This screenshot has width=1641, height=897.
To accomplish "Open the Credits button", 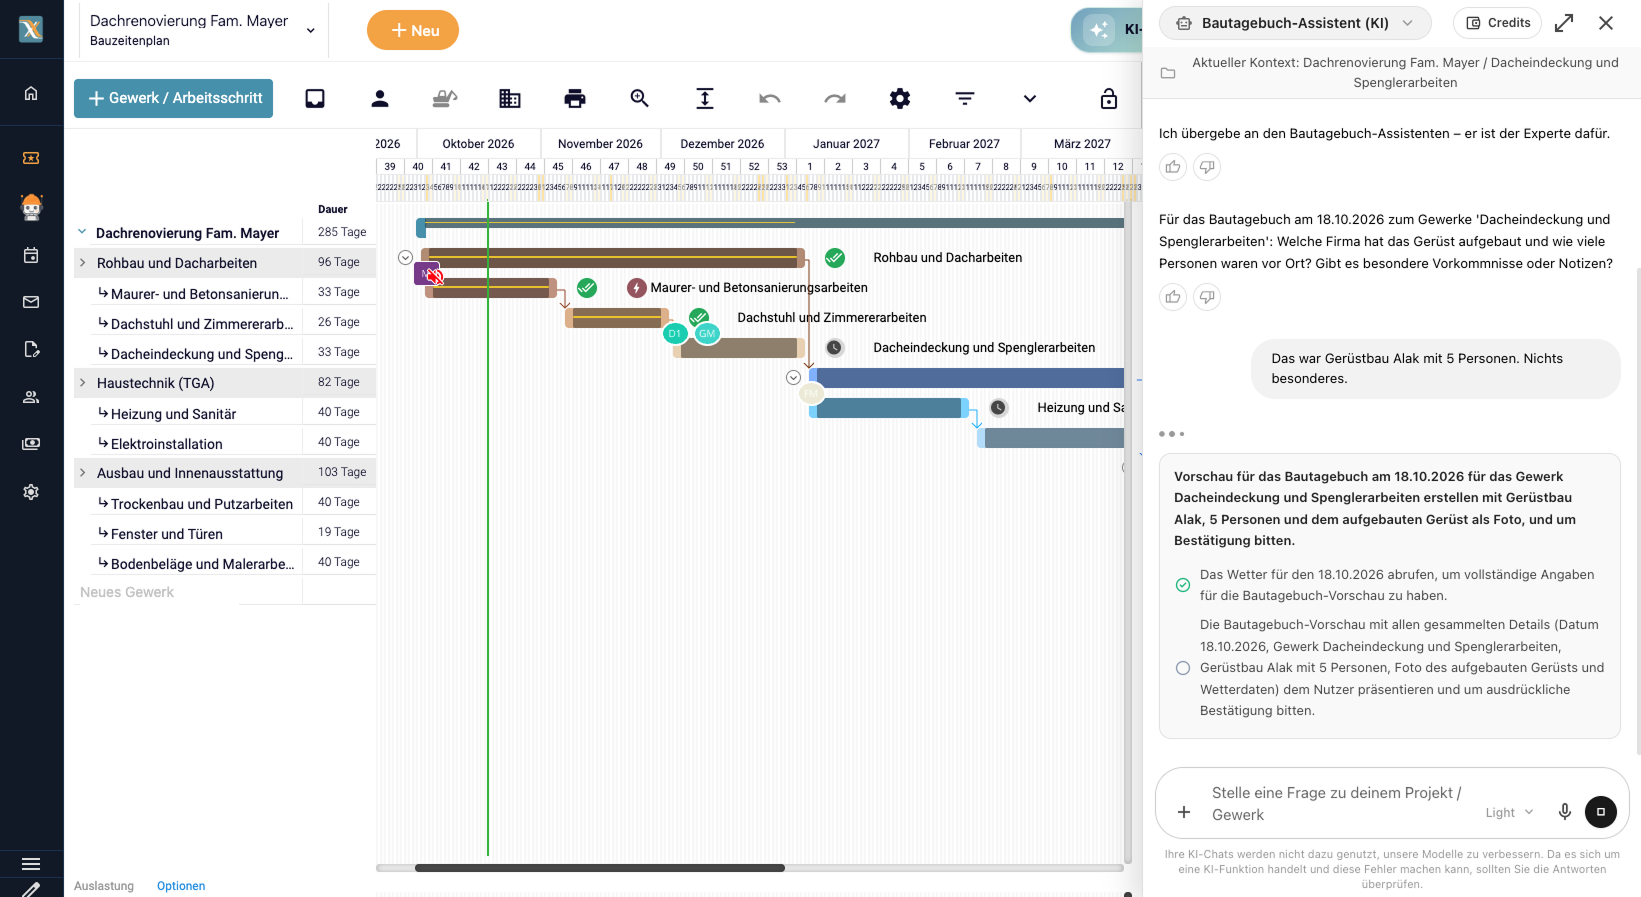I will [1498, 23].
